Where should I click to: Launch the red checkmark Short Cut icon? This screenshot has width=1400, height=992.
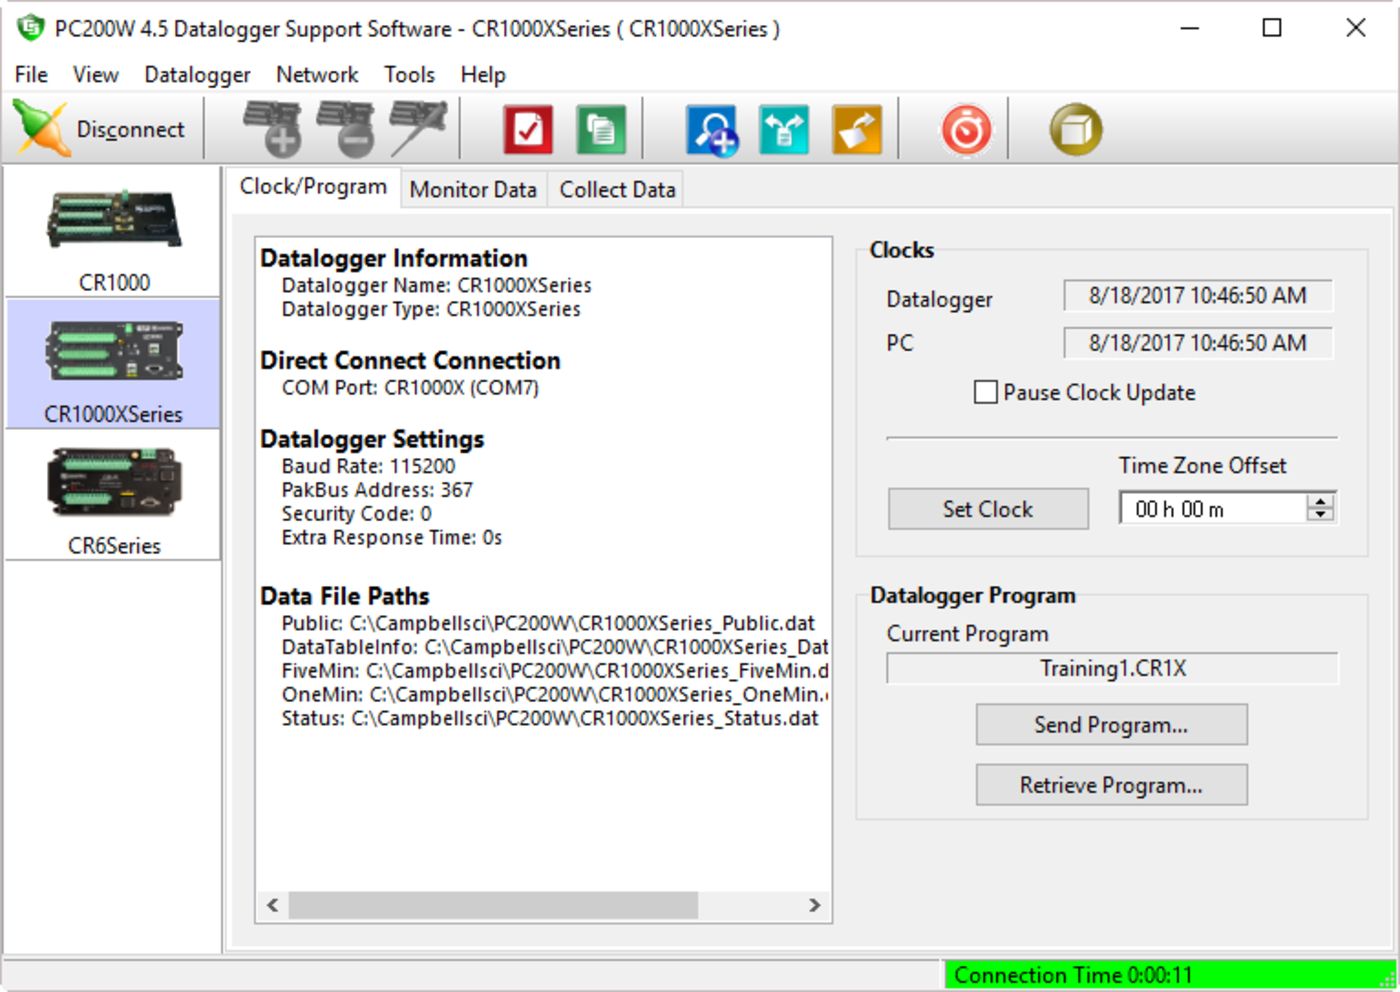click(528, 130)
